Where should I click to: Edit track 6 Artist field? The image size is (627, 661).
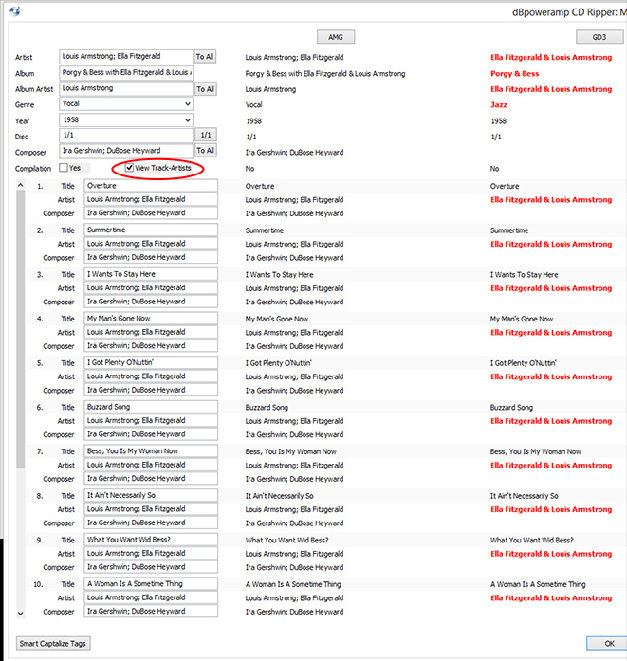point(151,421)
